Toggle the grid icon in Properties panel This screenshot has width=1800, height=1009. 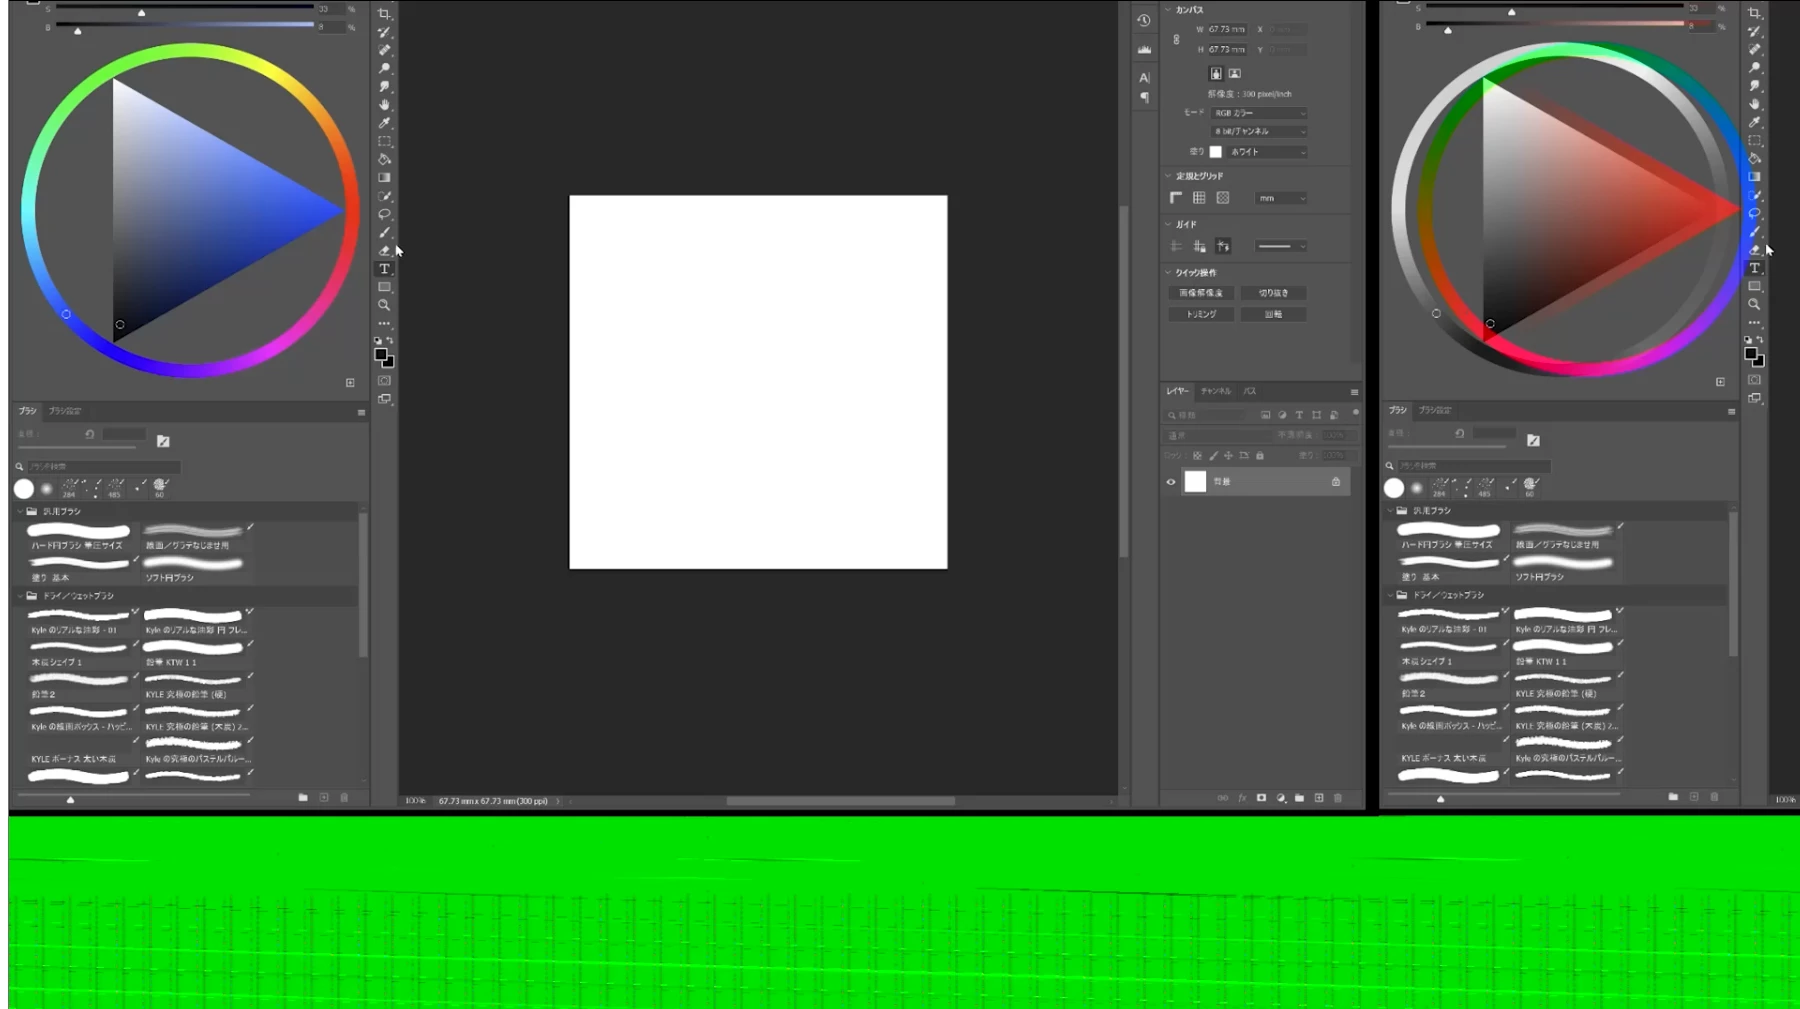[1199, 198]
